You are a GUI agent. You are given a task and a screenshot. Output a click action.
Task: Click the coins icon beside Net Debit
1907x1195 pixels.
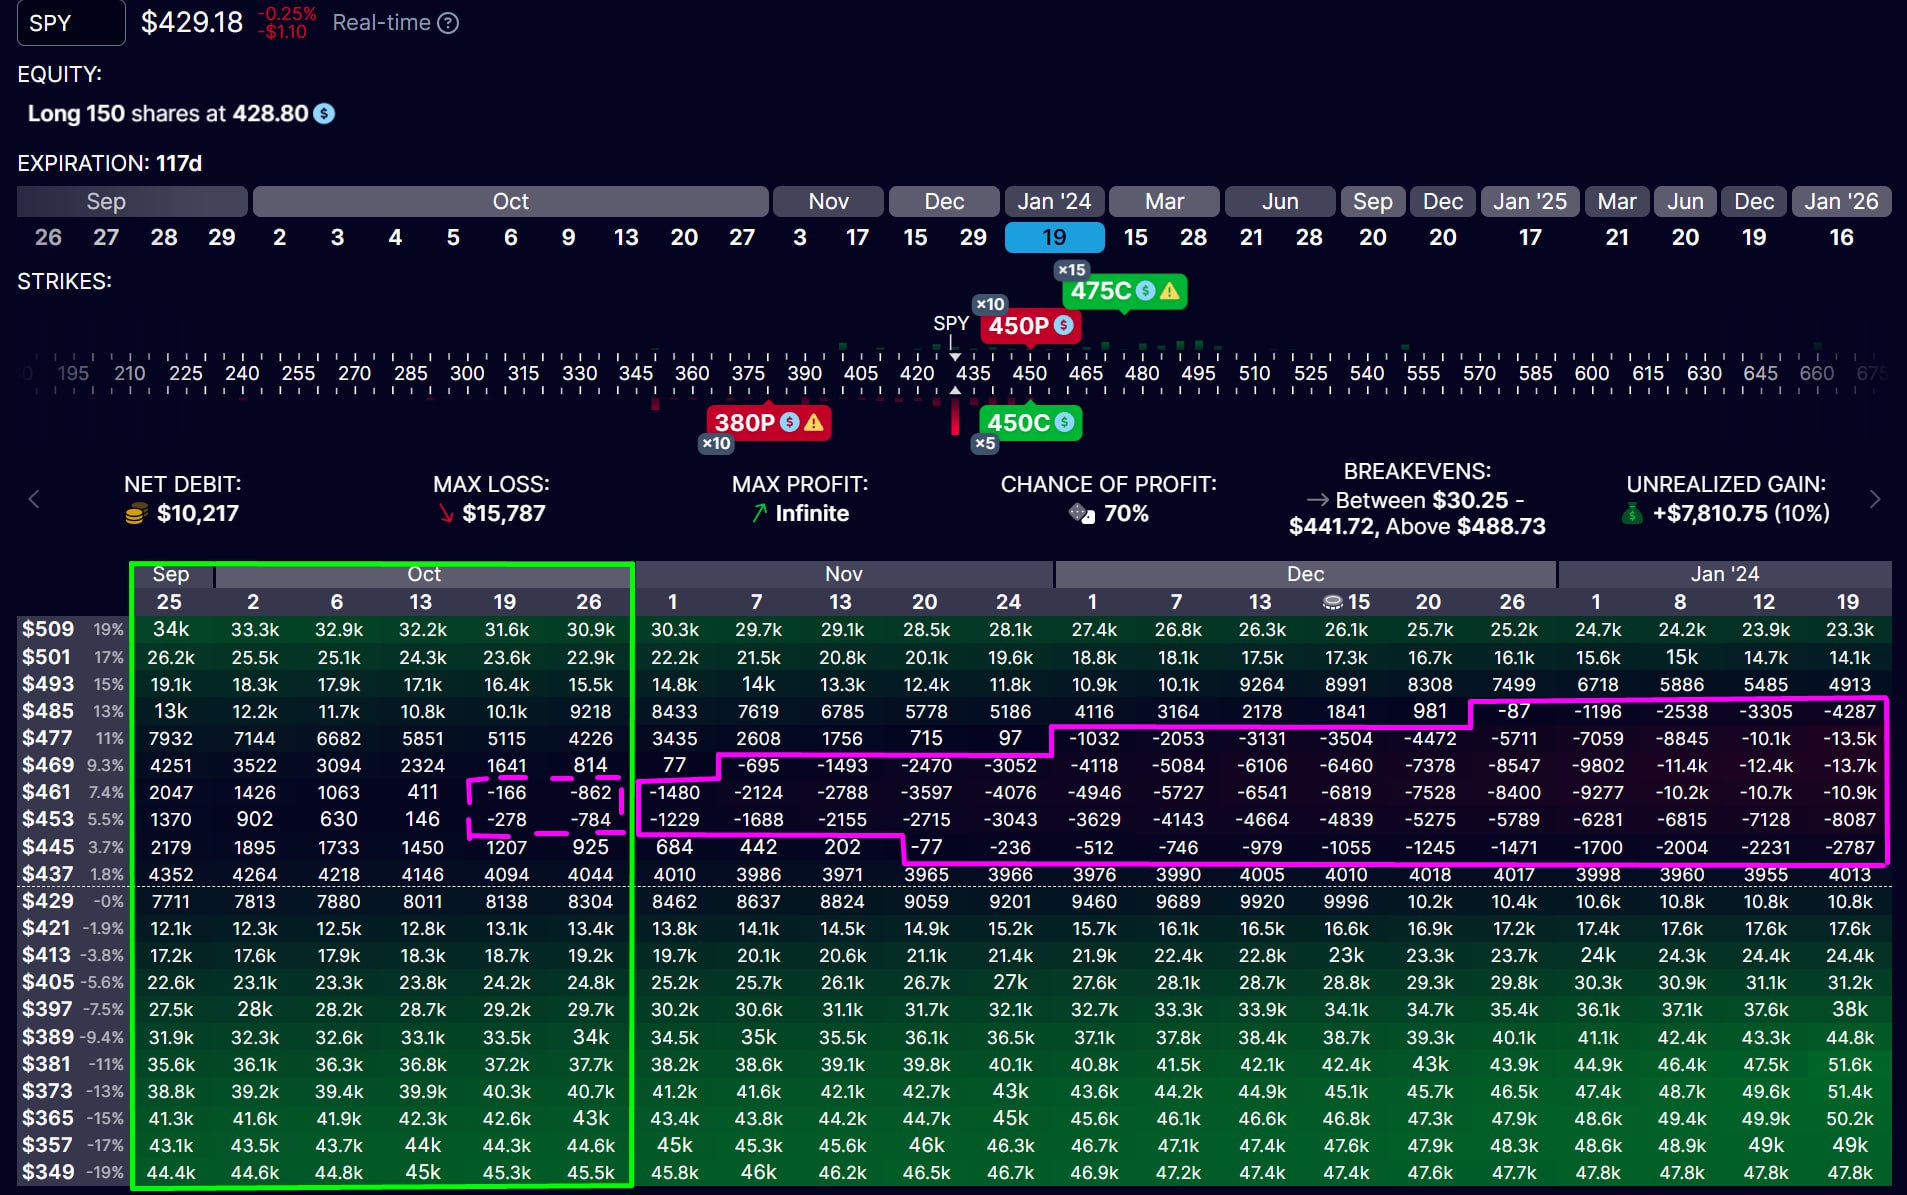136,514
